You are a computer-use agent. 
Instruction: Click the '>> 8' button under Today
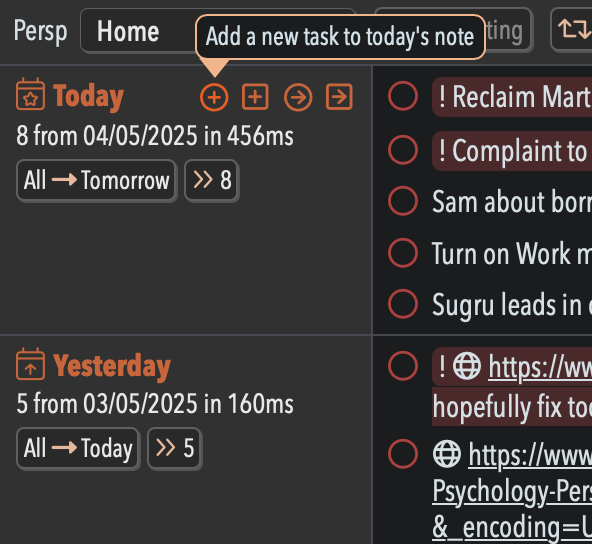click(x=212, y=180)
